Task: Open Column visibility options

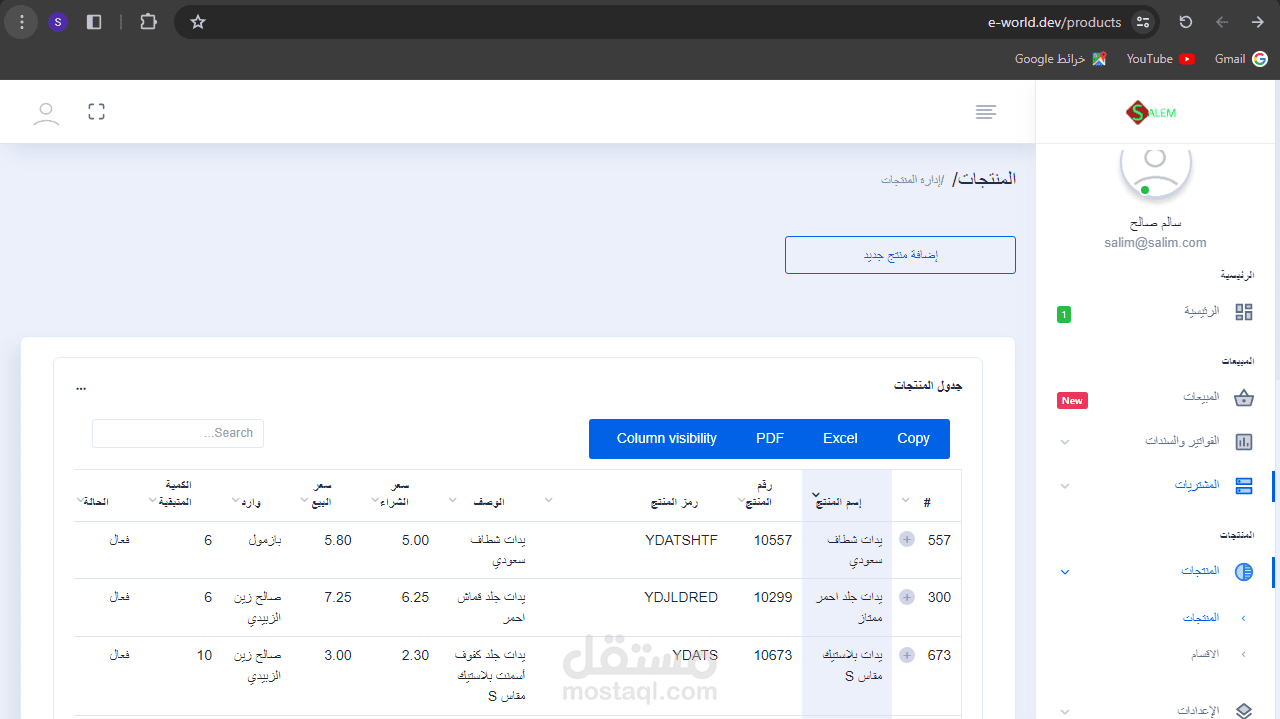Action: [666, 438]
